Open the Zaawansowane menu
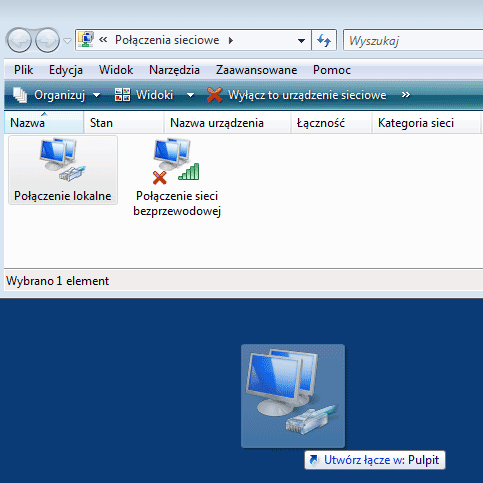Screen dimensions: 483x483 [x=256, y=70]
